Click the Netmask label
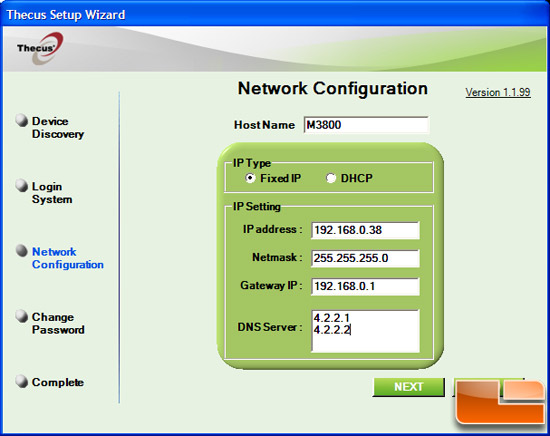Screen dimensions: 550x436 click(277, 257)
